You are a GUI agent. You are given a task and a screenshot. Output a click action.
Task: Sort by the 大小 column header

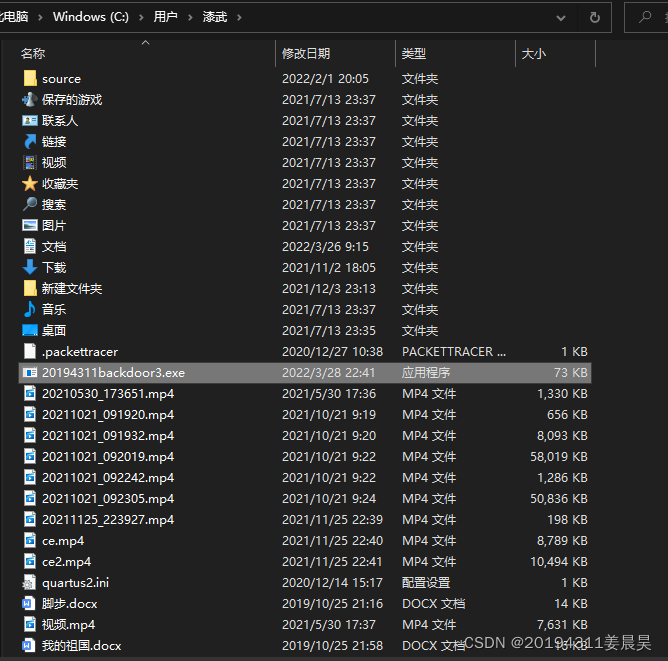pos(533,54)
